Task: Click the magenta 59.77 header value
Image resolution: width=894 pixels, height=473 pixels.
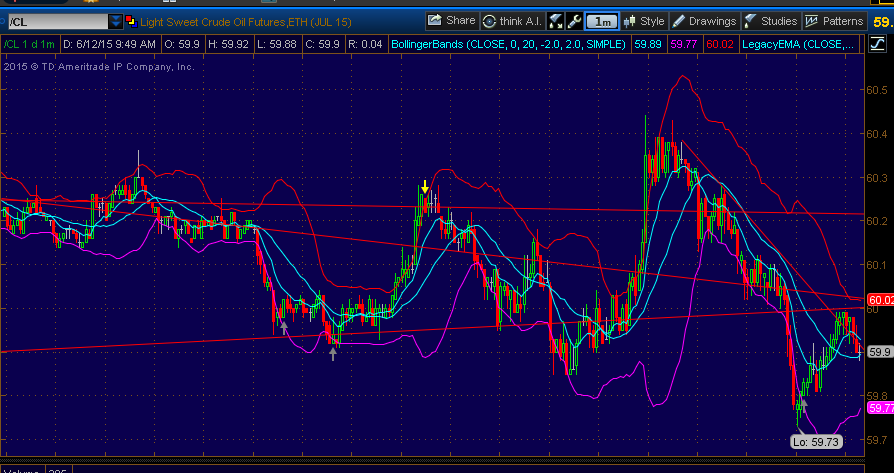Action: tap(684, 44)
